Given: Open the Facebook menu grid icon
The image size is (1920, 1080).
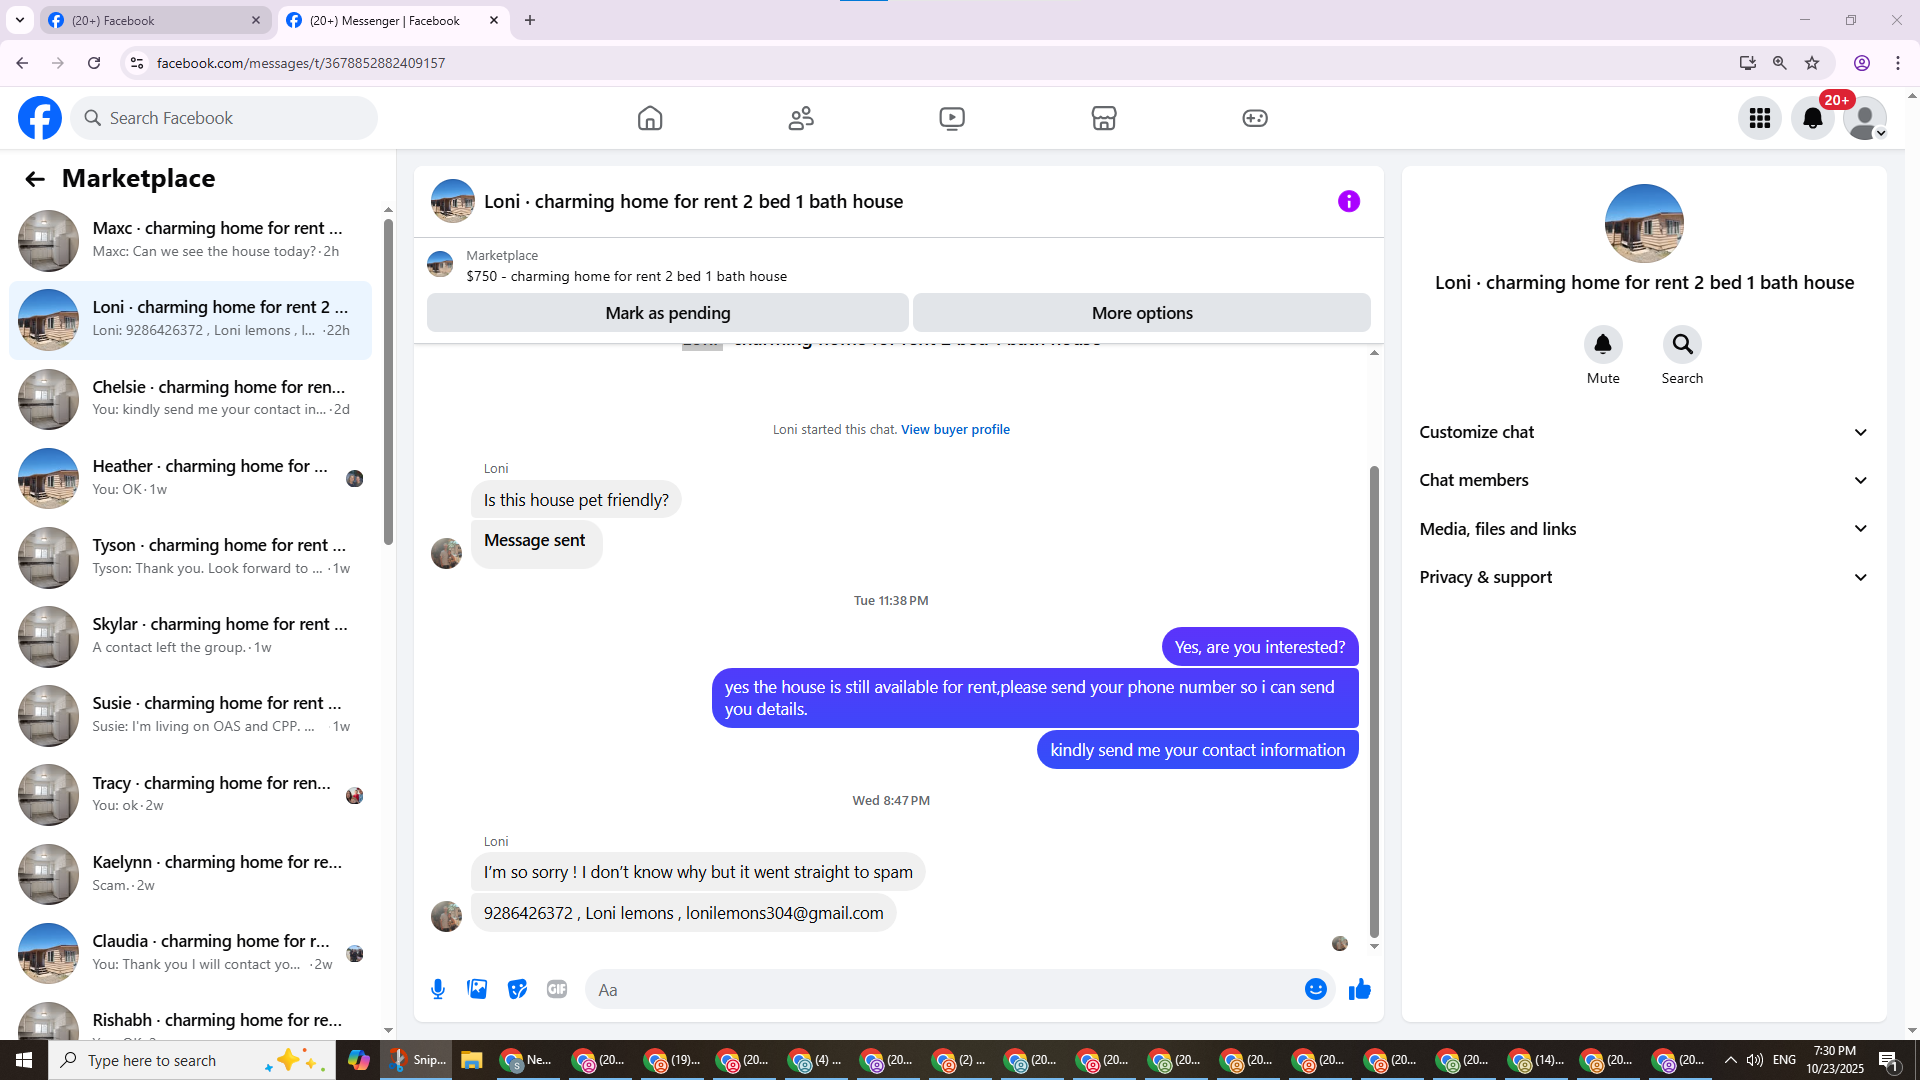Looking at the screenshot, I should click(x=1759, y=118).
